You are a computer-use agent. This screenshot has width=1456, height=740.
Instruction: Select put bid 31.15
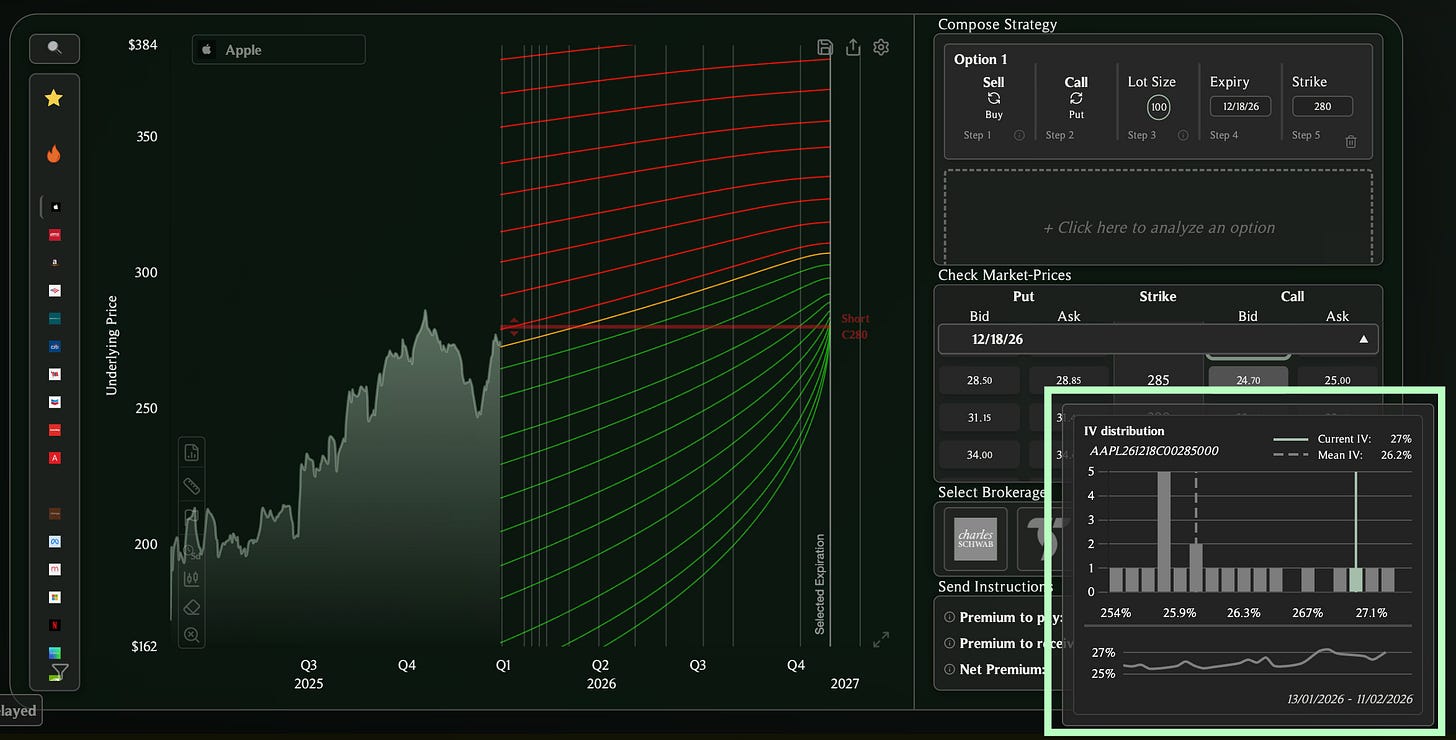pos(979,417)
